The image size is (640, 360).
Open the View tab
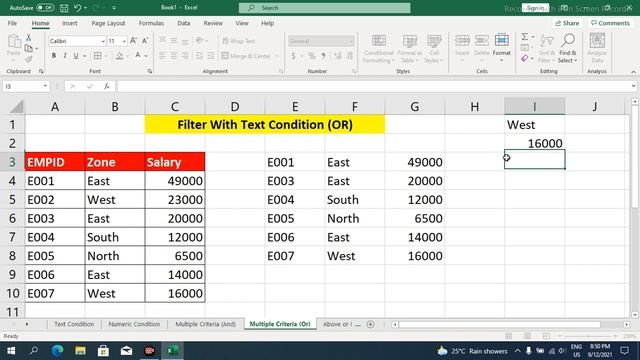242,23
